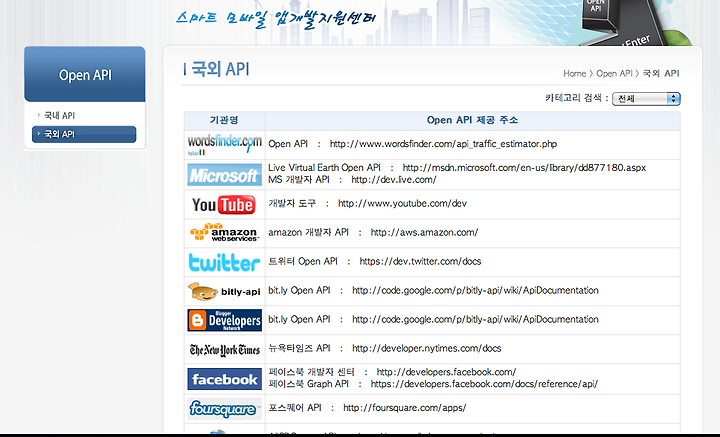The width and height of the screenshot is (720, 437).
Task: Click the Open API sidebar header
Action: coord(85,74)
